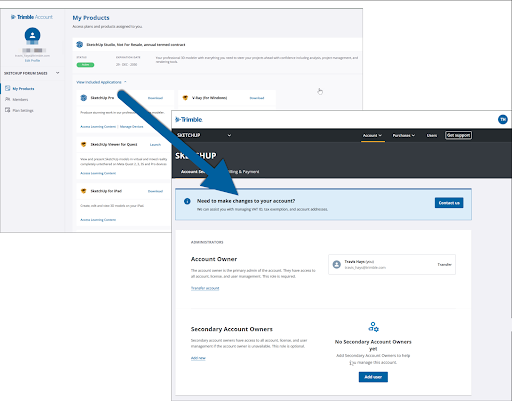
Task: Click the Plan Settings icon
Action: coord(8,110)
